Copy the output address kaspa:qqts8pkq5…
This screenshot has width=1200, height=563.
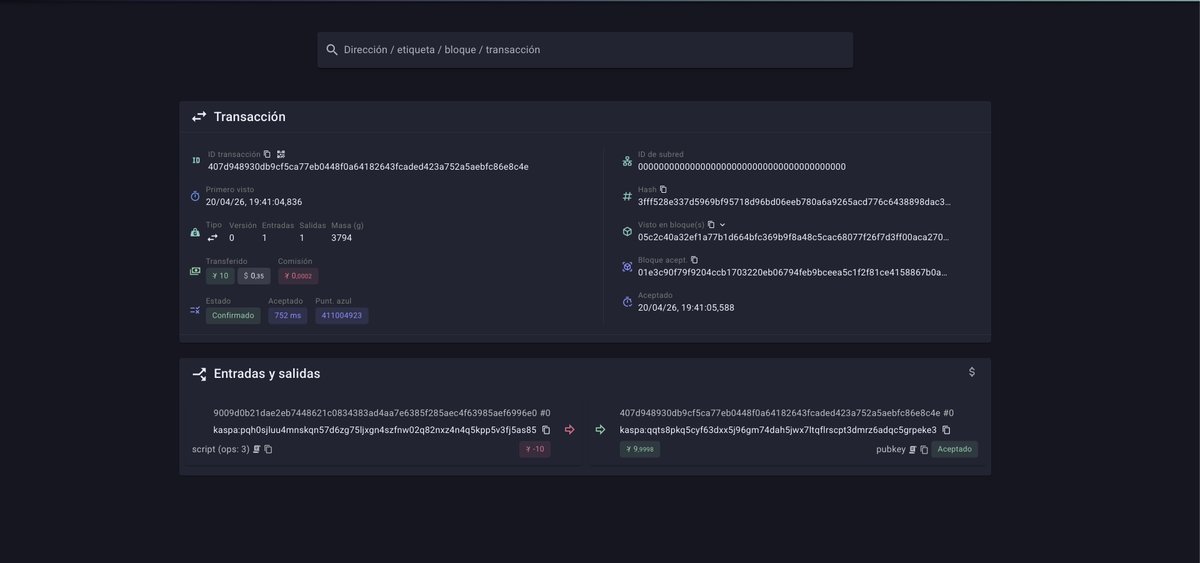tap(946, 430)
